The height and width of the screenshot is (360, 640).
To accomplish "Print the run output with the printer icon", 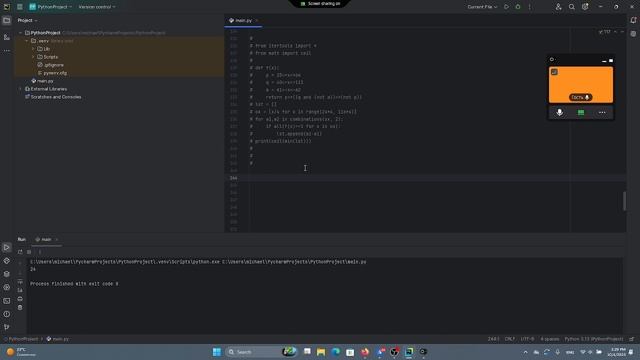I will click(x=20, y=299).
